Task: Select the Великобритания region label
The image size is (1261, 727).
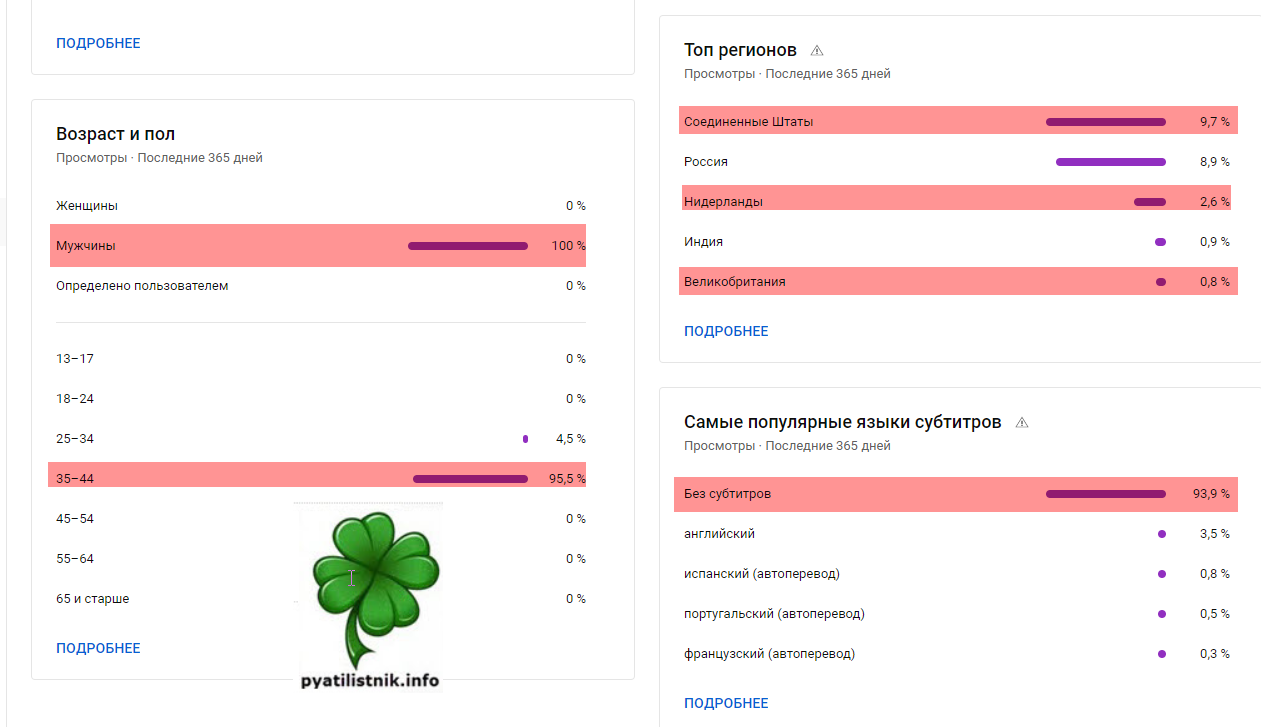Action: coord(735,282)
